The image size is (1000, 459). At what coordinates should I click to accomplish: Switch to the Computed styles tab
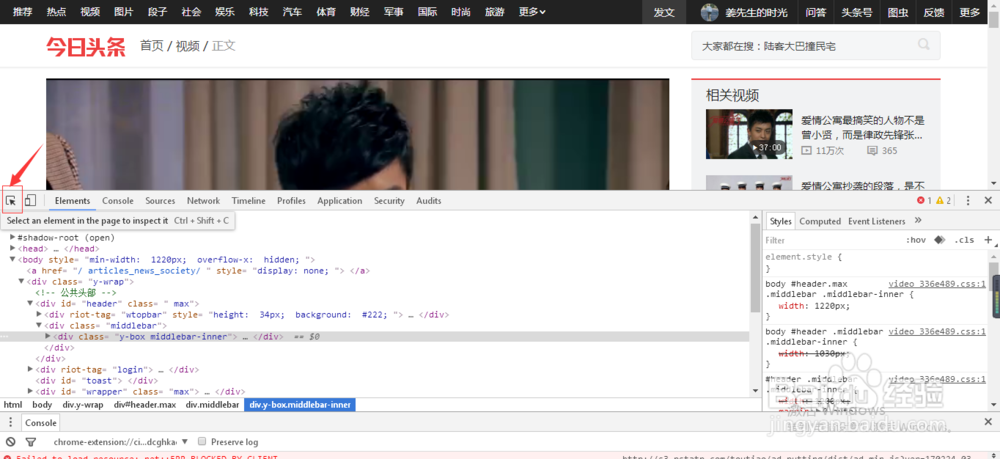[820, 221]
